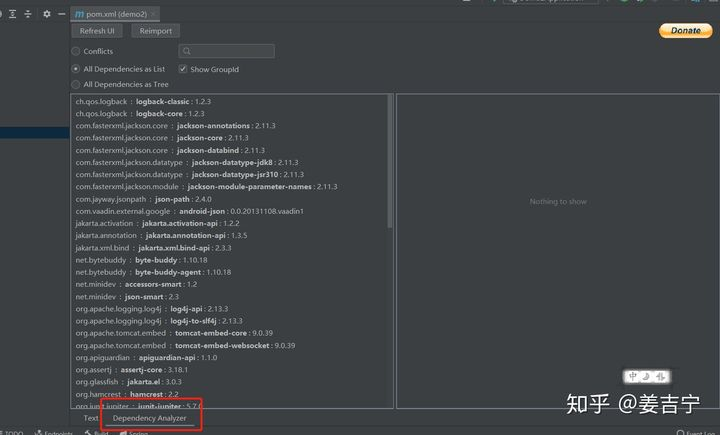
Task: Select jakarta.el : 3.0.3 dependency
Action: (x=129, y=382)
